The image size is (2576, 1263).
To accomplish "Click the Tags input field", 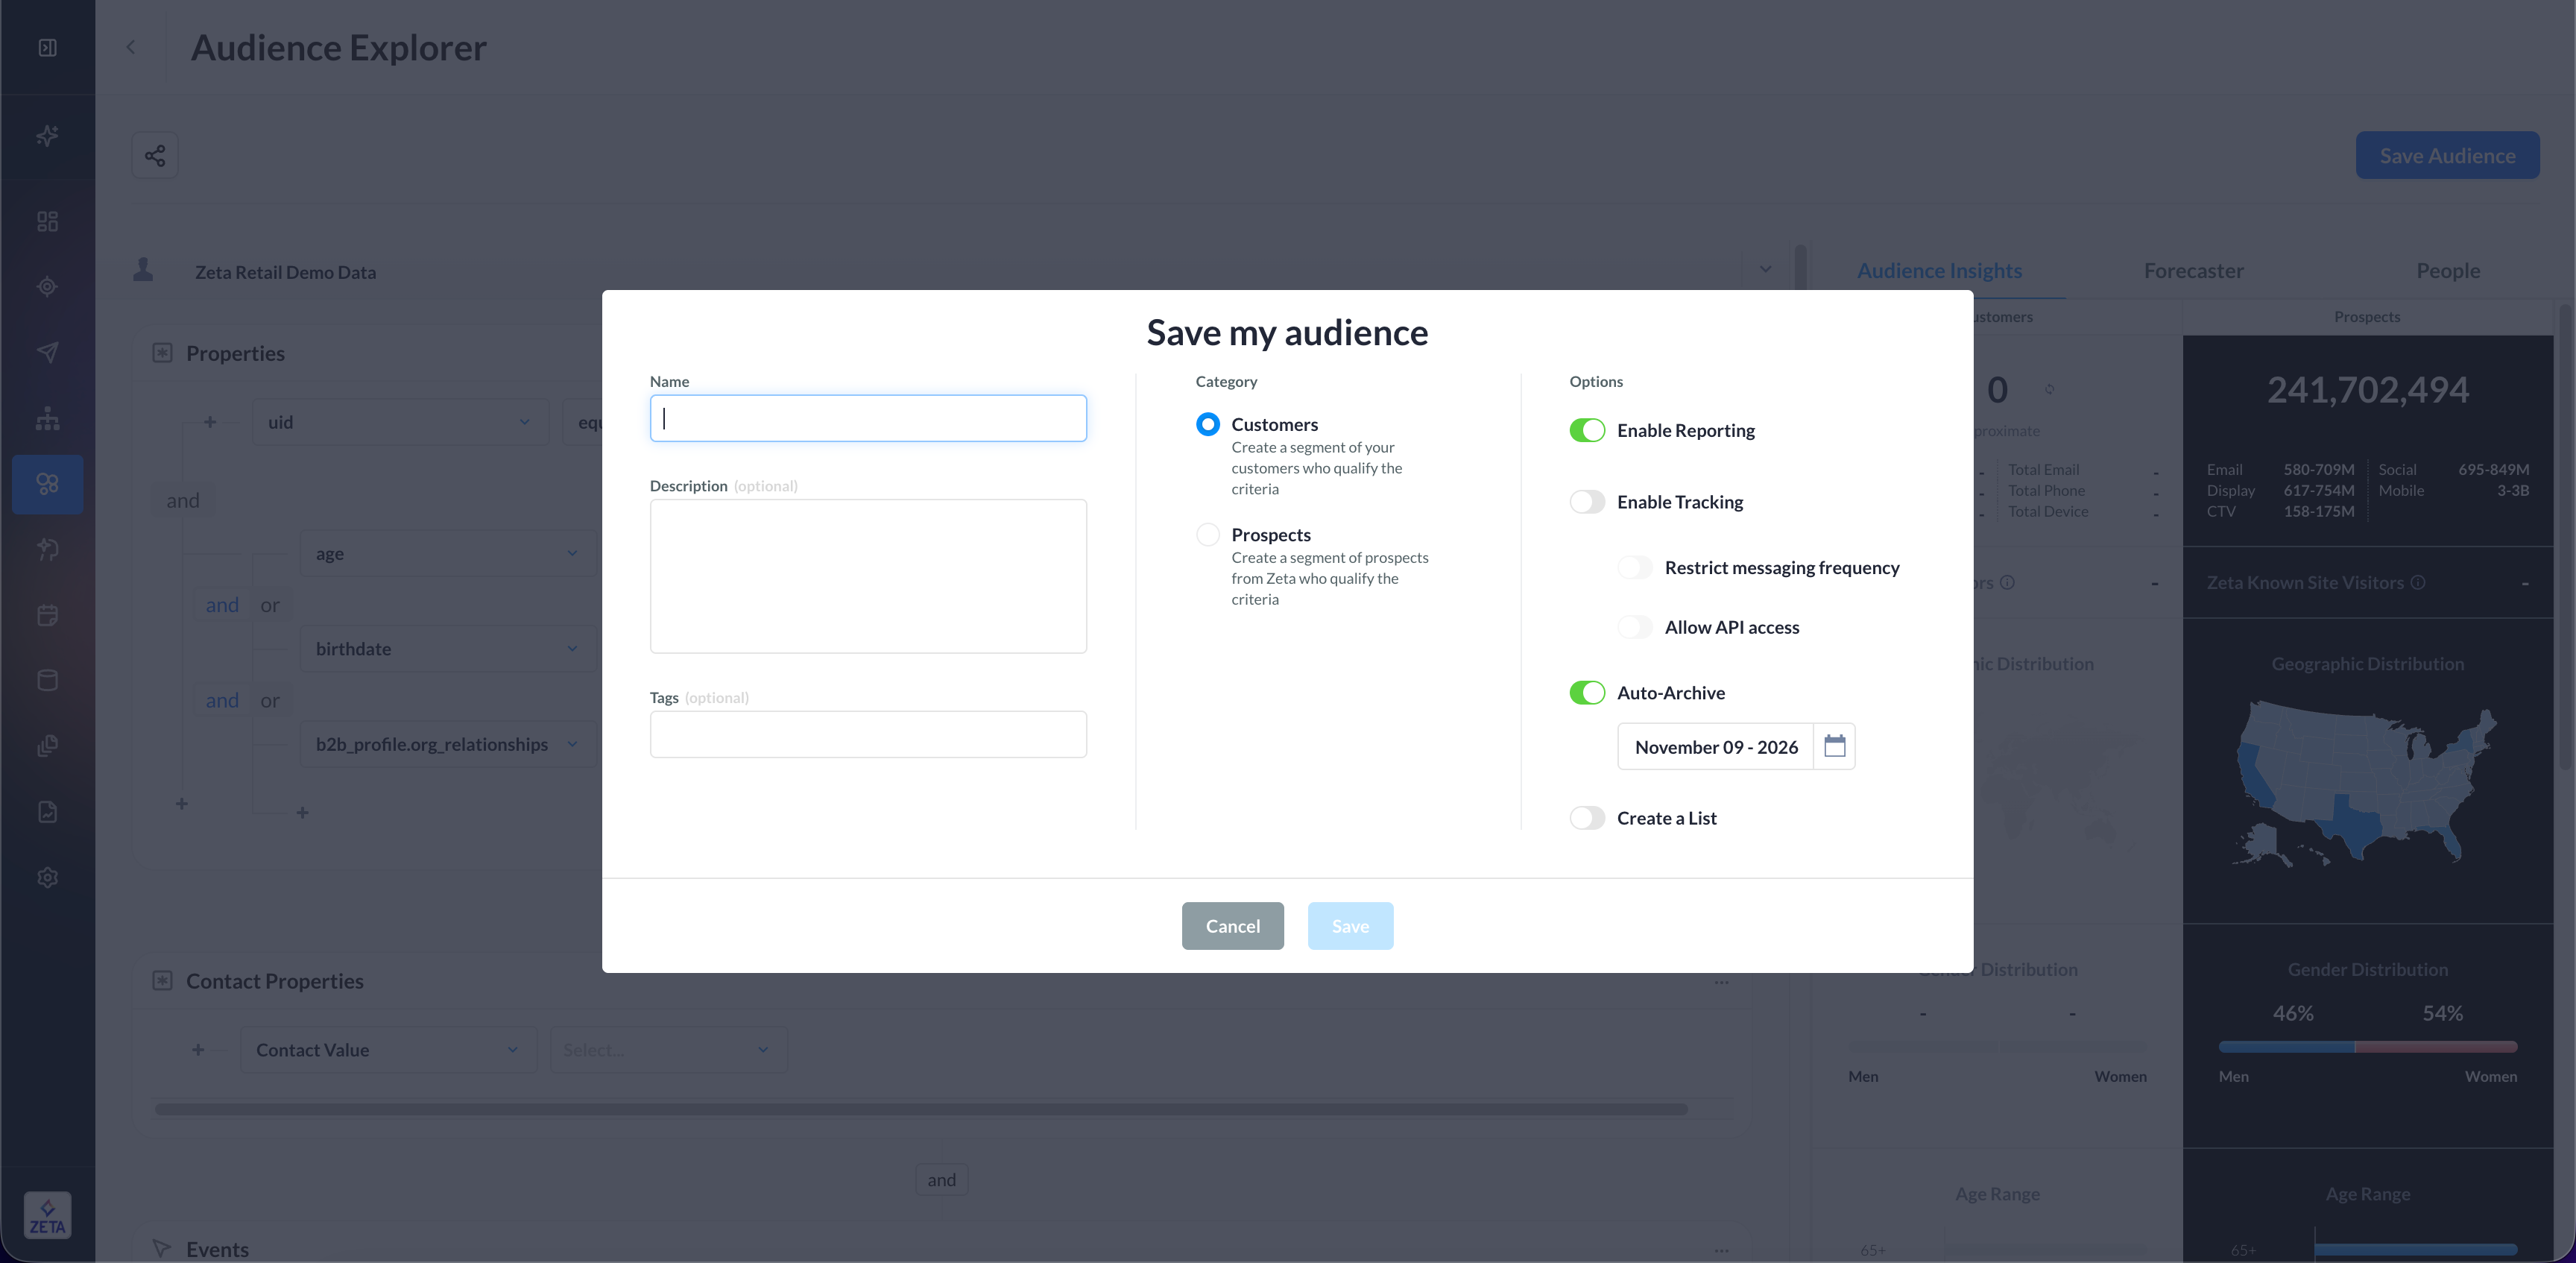I will (x=868, y=734).
